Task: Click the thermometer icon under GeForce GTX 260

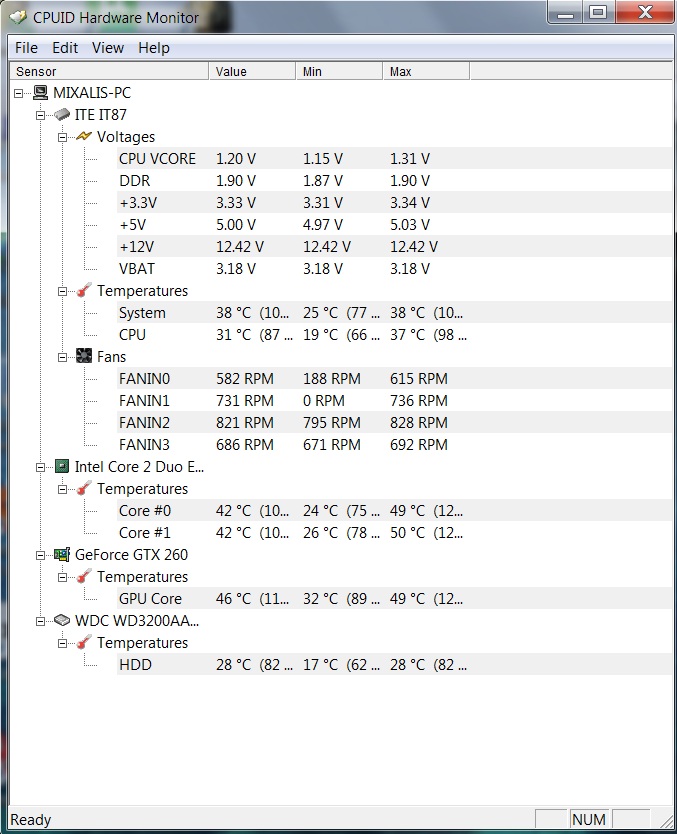Action: click(83, 577)
